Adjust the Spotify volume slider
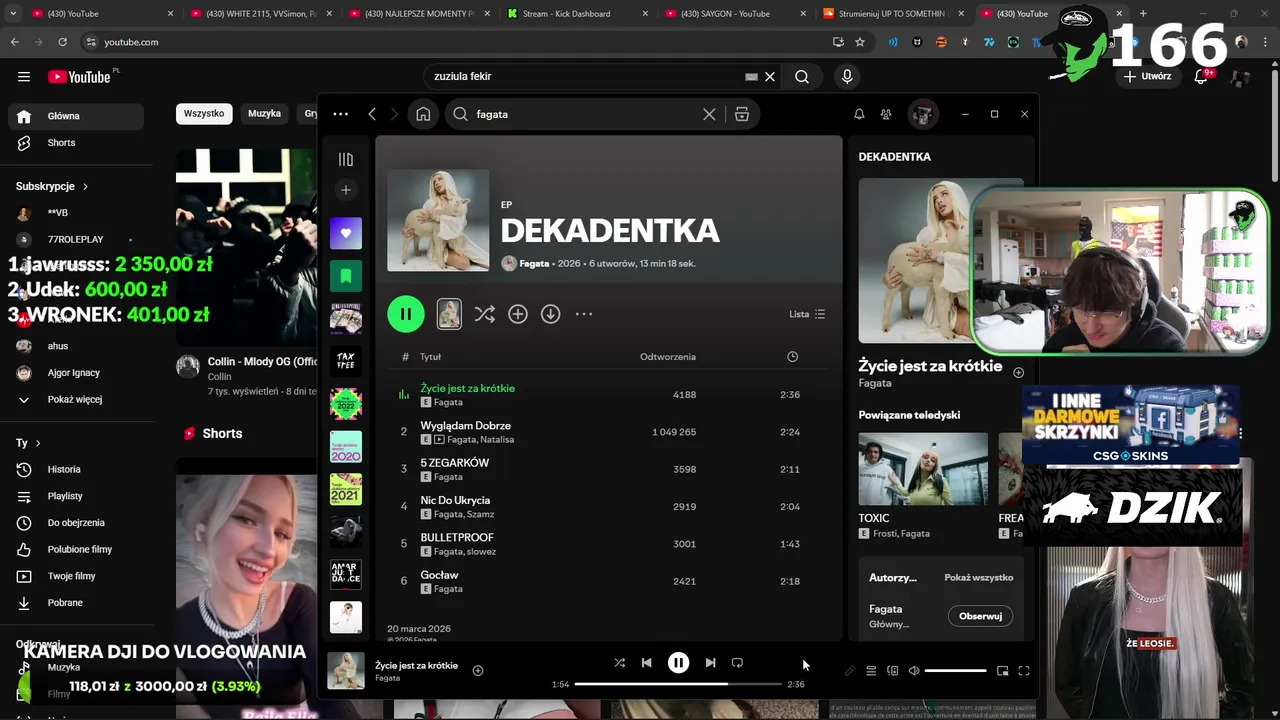Viewport: 1280px width, 720px height. (x=955, y=671)
